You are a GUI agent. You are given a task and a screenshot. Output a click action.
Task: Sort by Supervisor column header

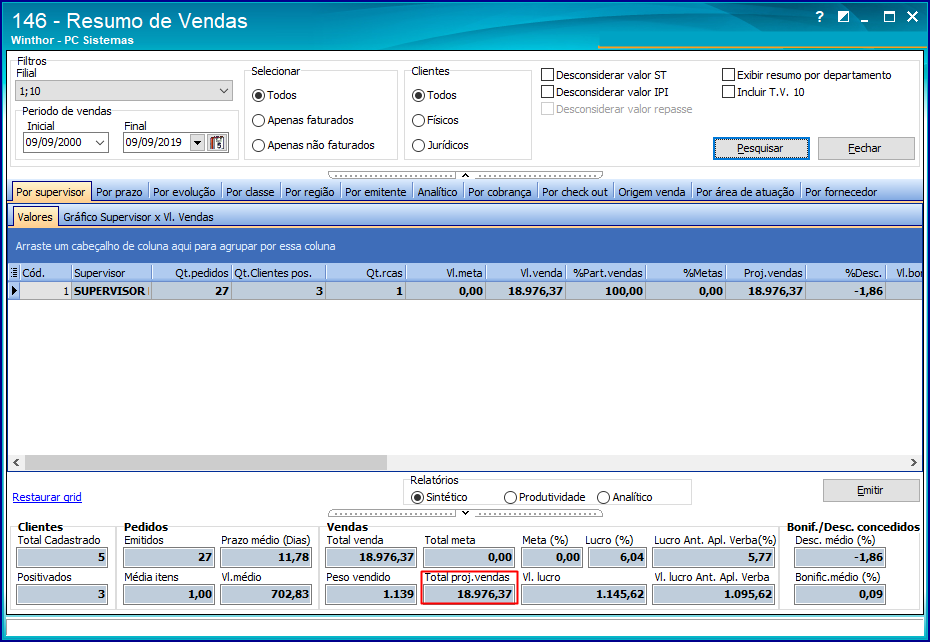point(112,273)
